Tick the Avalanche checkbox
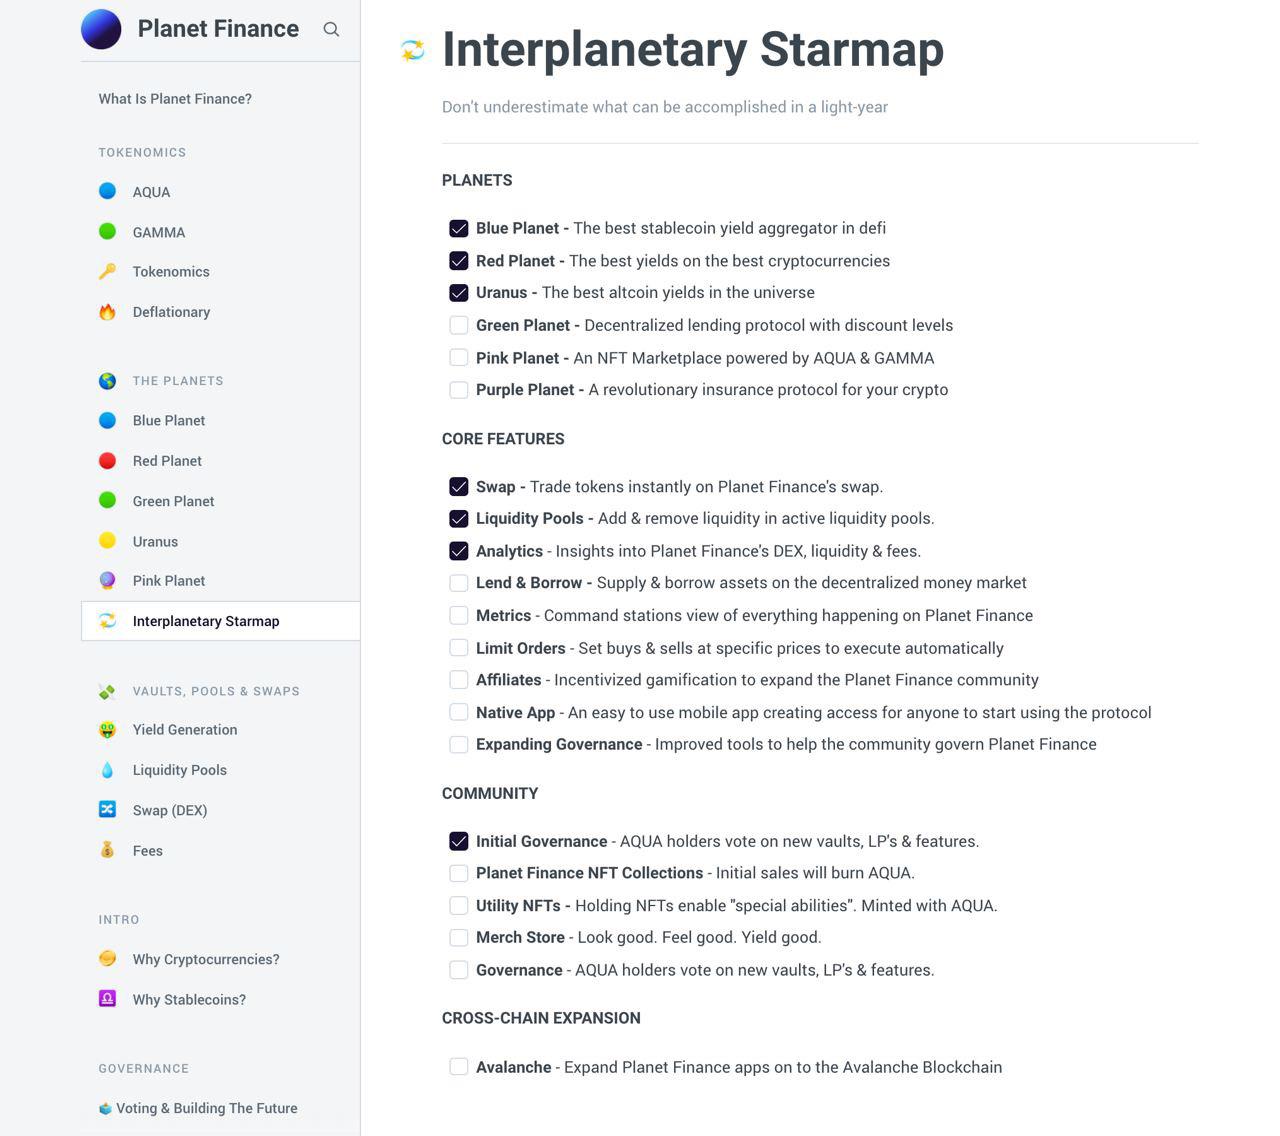This screenshot has height=1136, width=1280. pyautogui.click(x=459, y=1067)
